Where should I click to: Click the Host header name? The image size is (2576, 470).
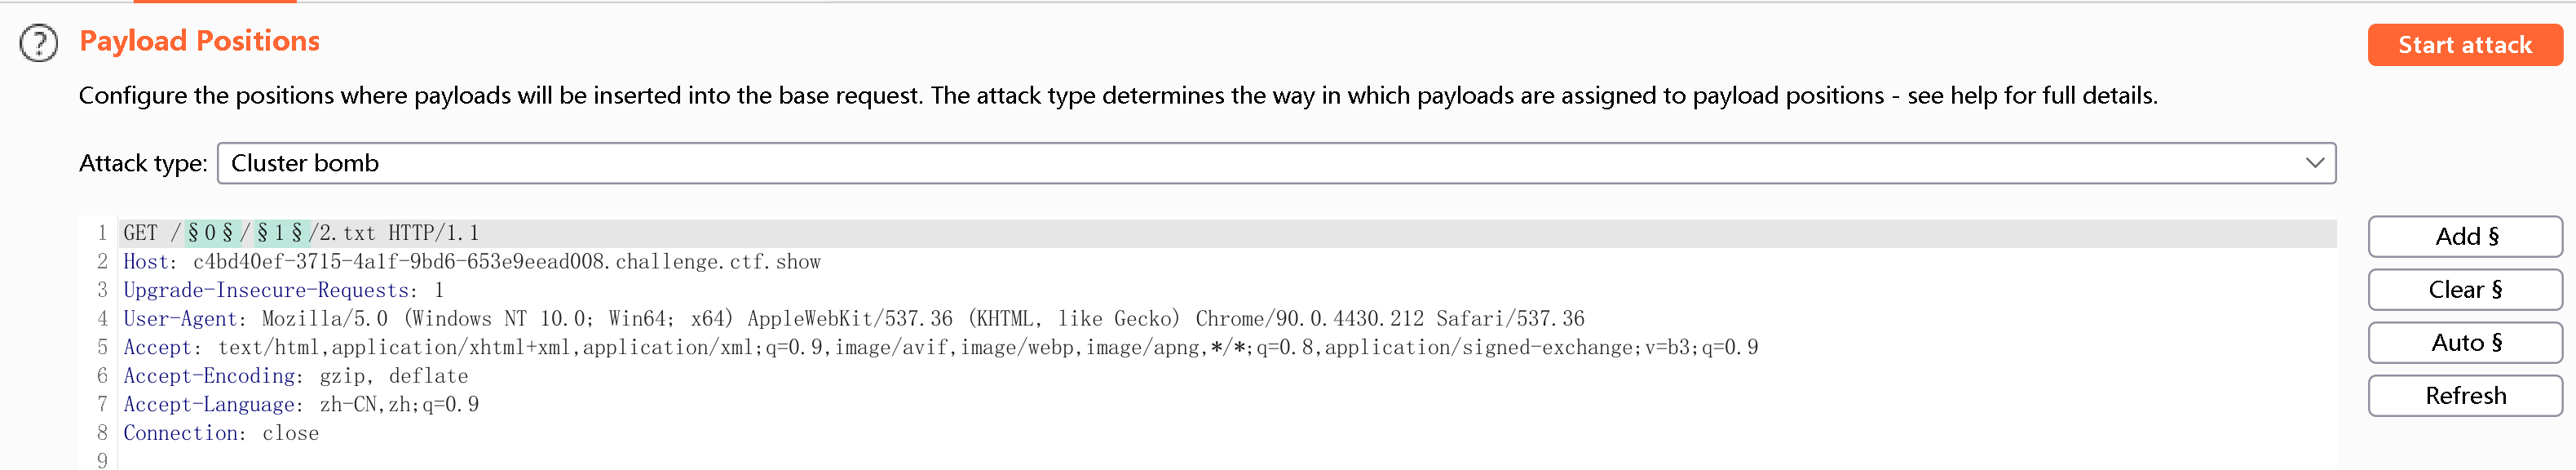(146, 262)
